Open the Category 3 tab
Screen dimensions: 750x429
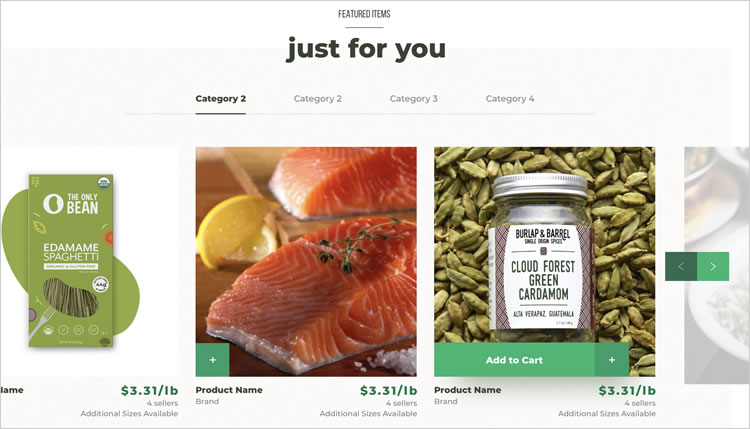(x=414, y=99)
